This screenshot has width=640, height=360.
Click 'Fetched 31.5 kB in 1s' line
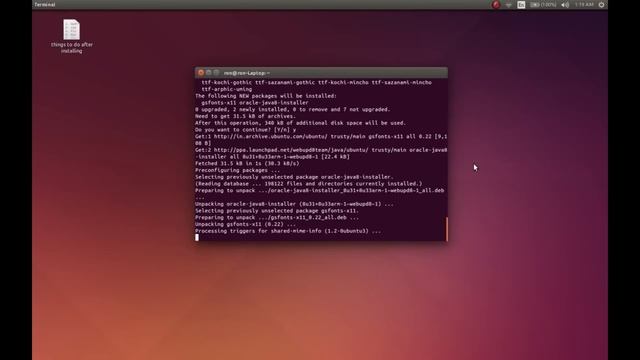click(247, 164)
